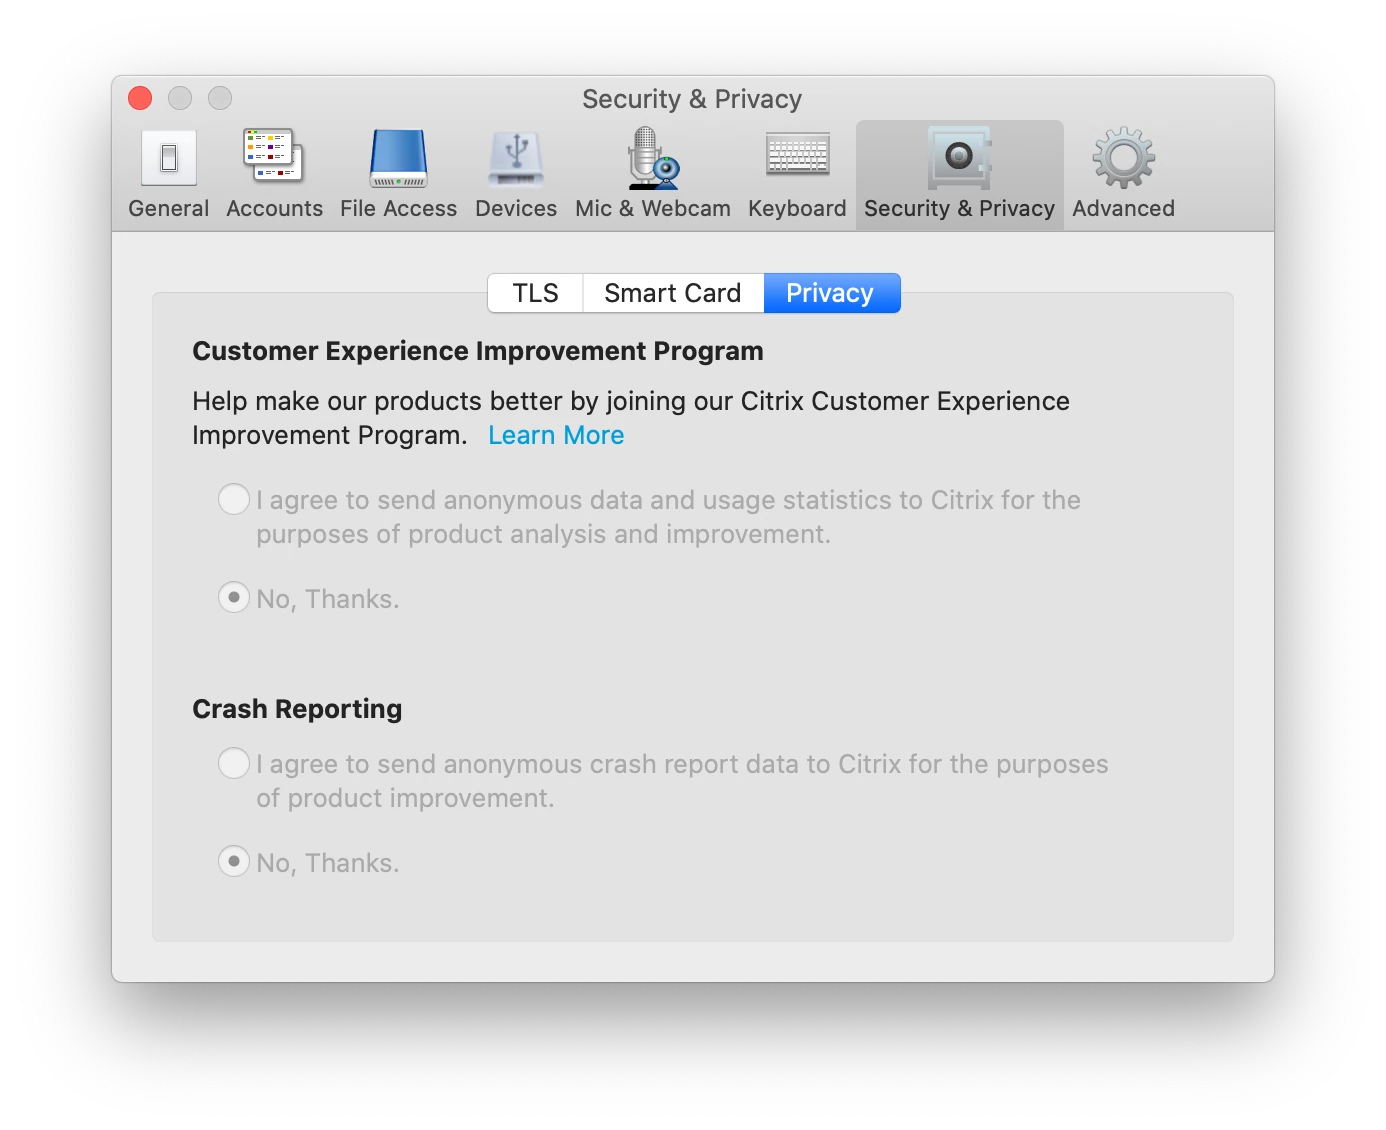This screenshot has height=1130, width=1386.
Task: Click the 'Help make our products better' description
Action: click(631, 418)
